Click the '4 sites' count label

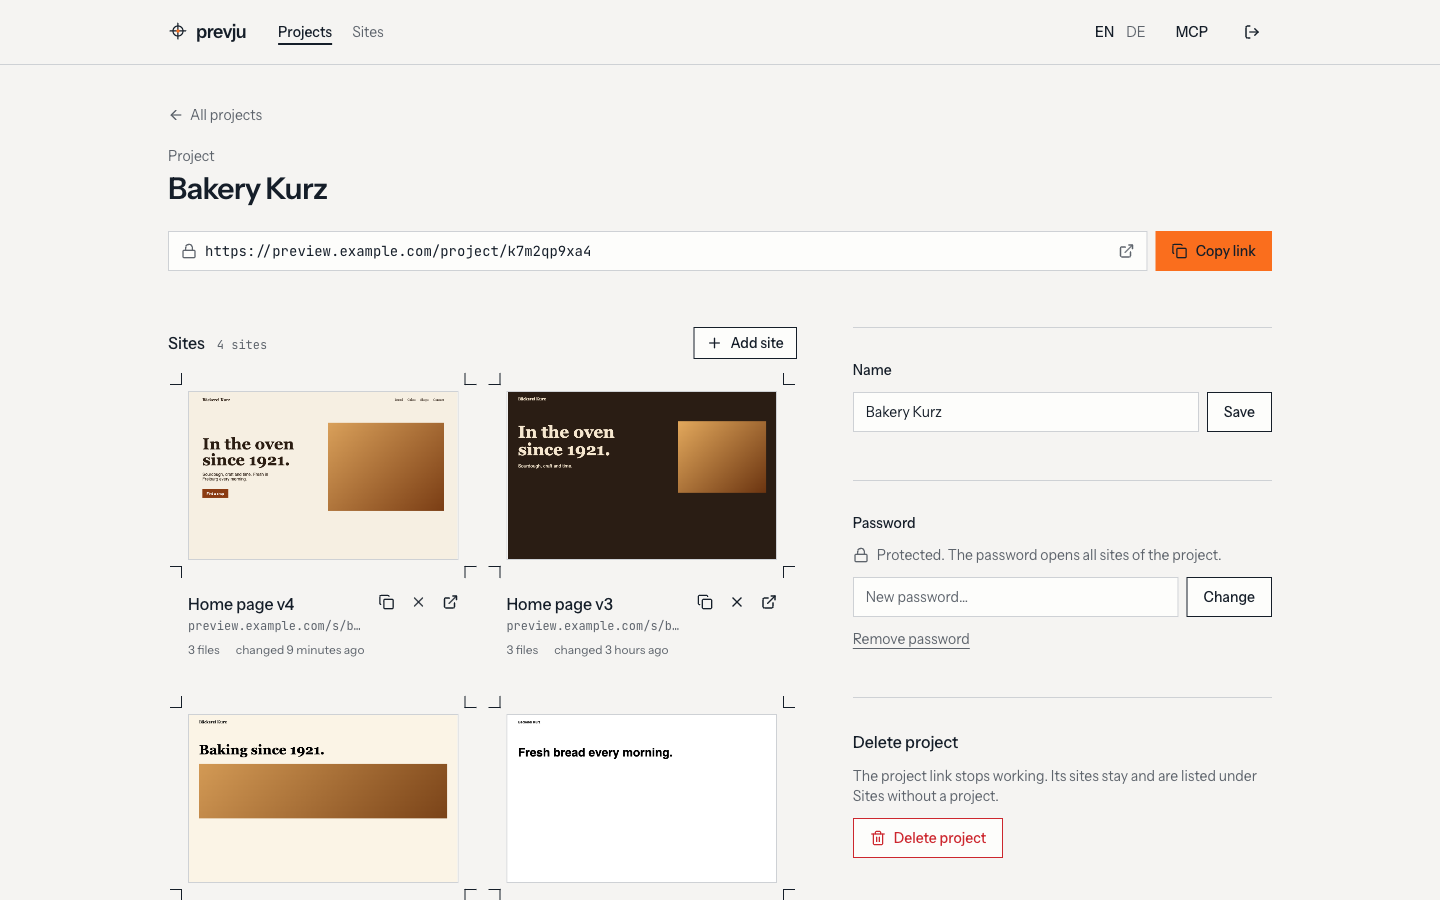click(242, 345)
